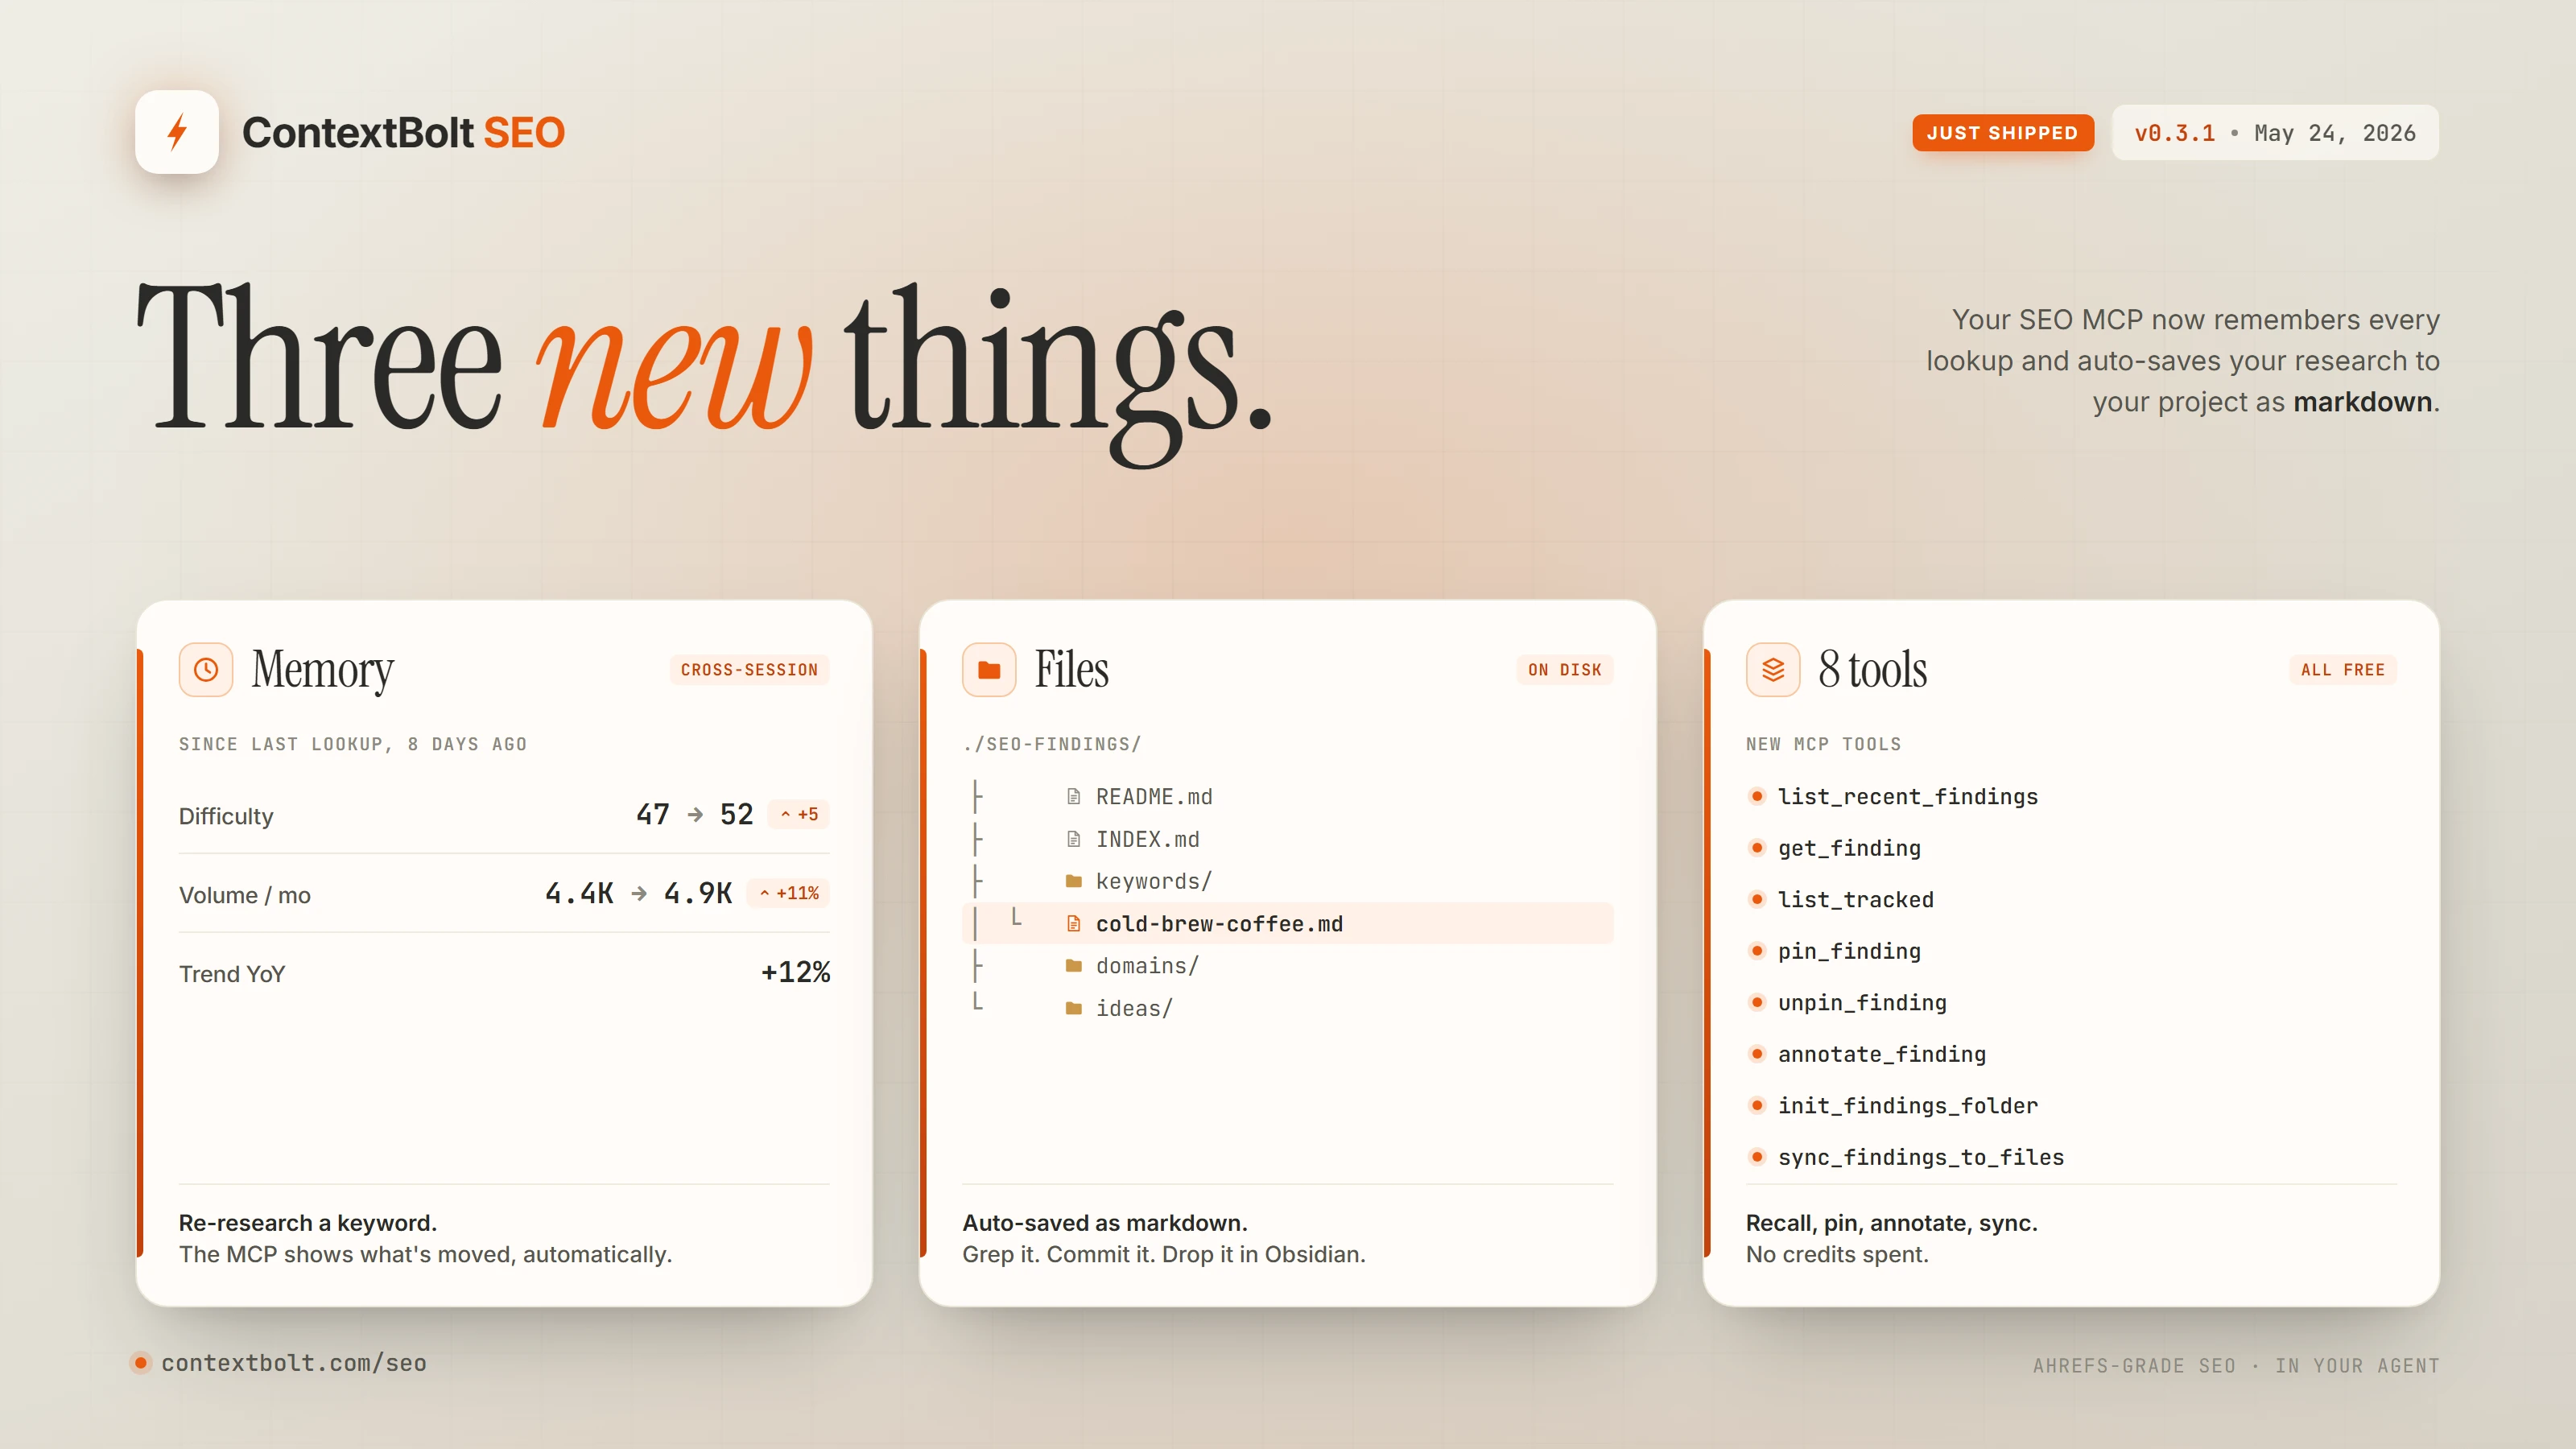Click the SINCE LAST LOOKUP, 8 DAYS AGO label
Screen dimensions: 2576x1449
point(352,744)
